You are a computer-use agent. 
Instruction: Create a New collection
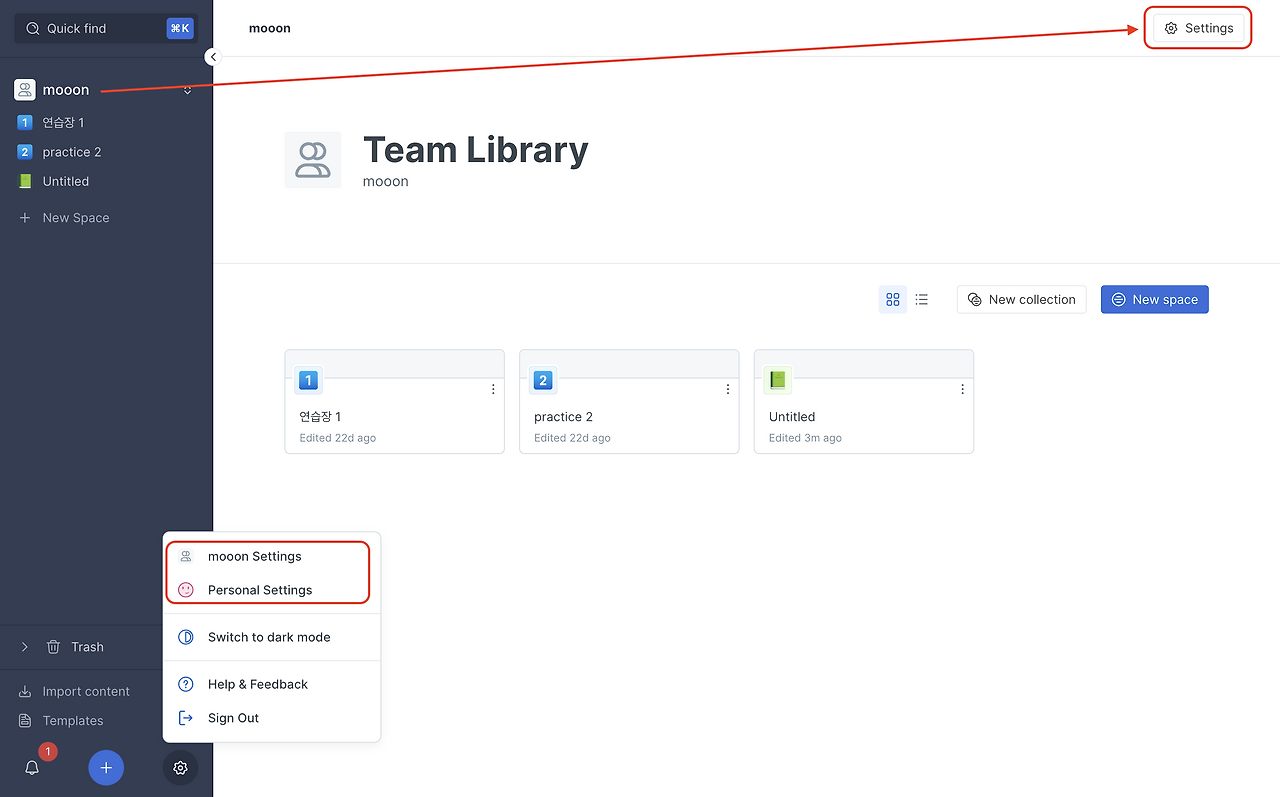click(x=1021, y=299)
